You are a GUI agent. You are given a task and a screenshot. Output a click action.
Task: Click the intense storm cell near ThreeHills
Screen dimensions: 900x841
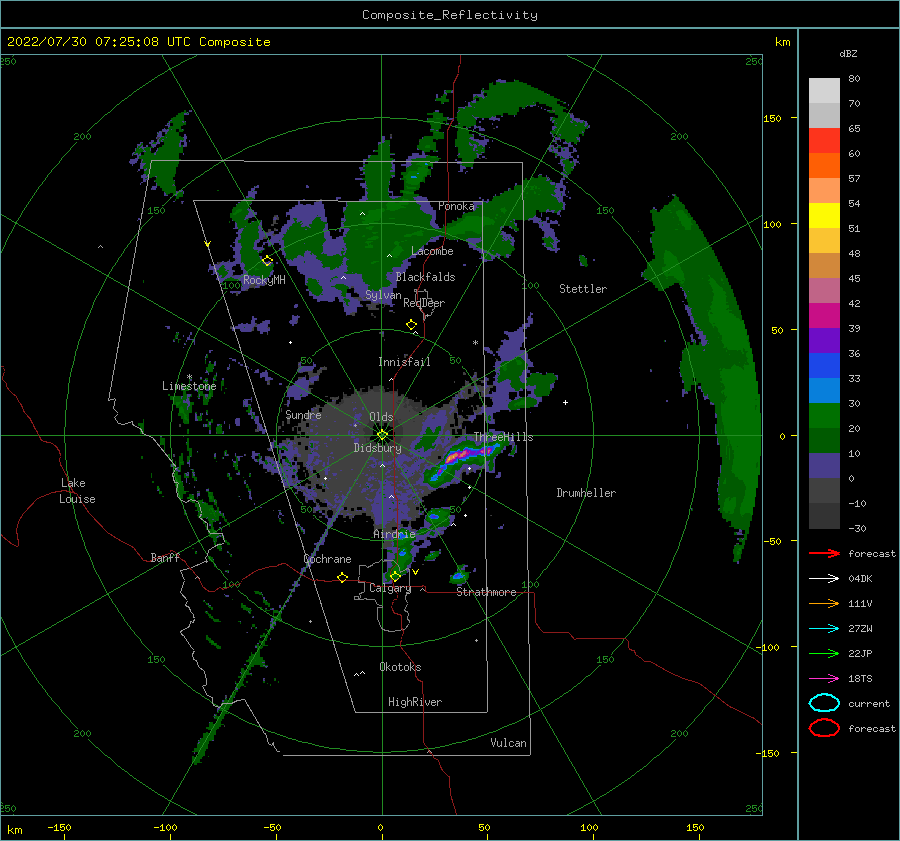(462, 458)
